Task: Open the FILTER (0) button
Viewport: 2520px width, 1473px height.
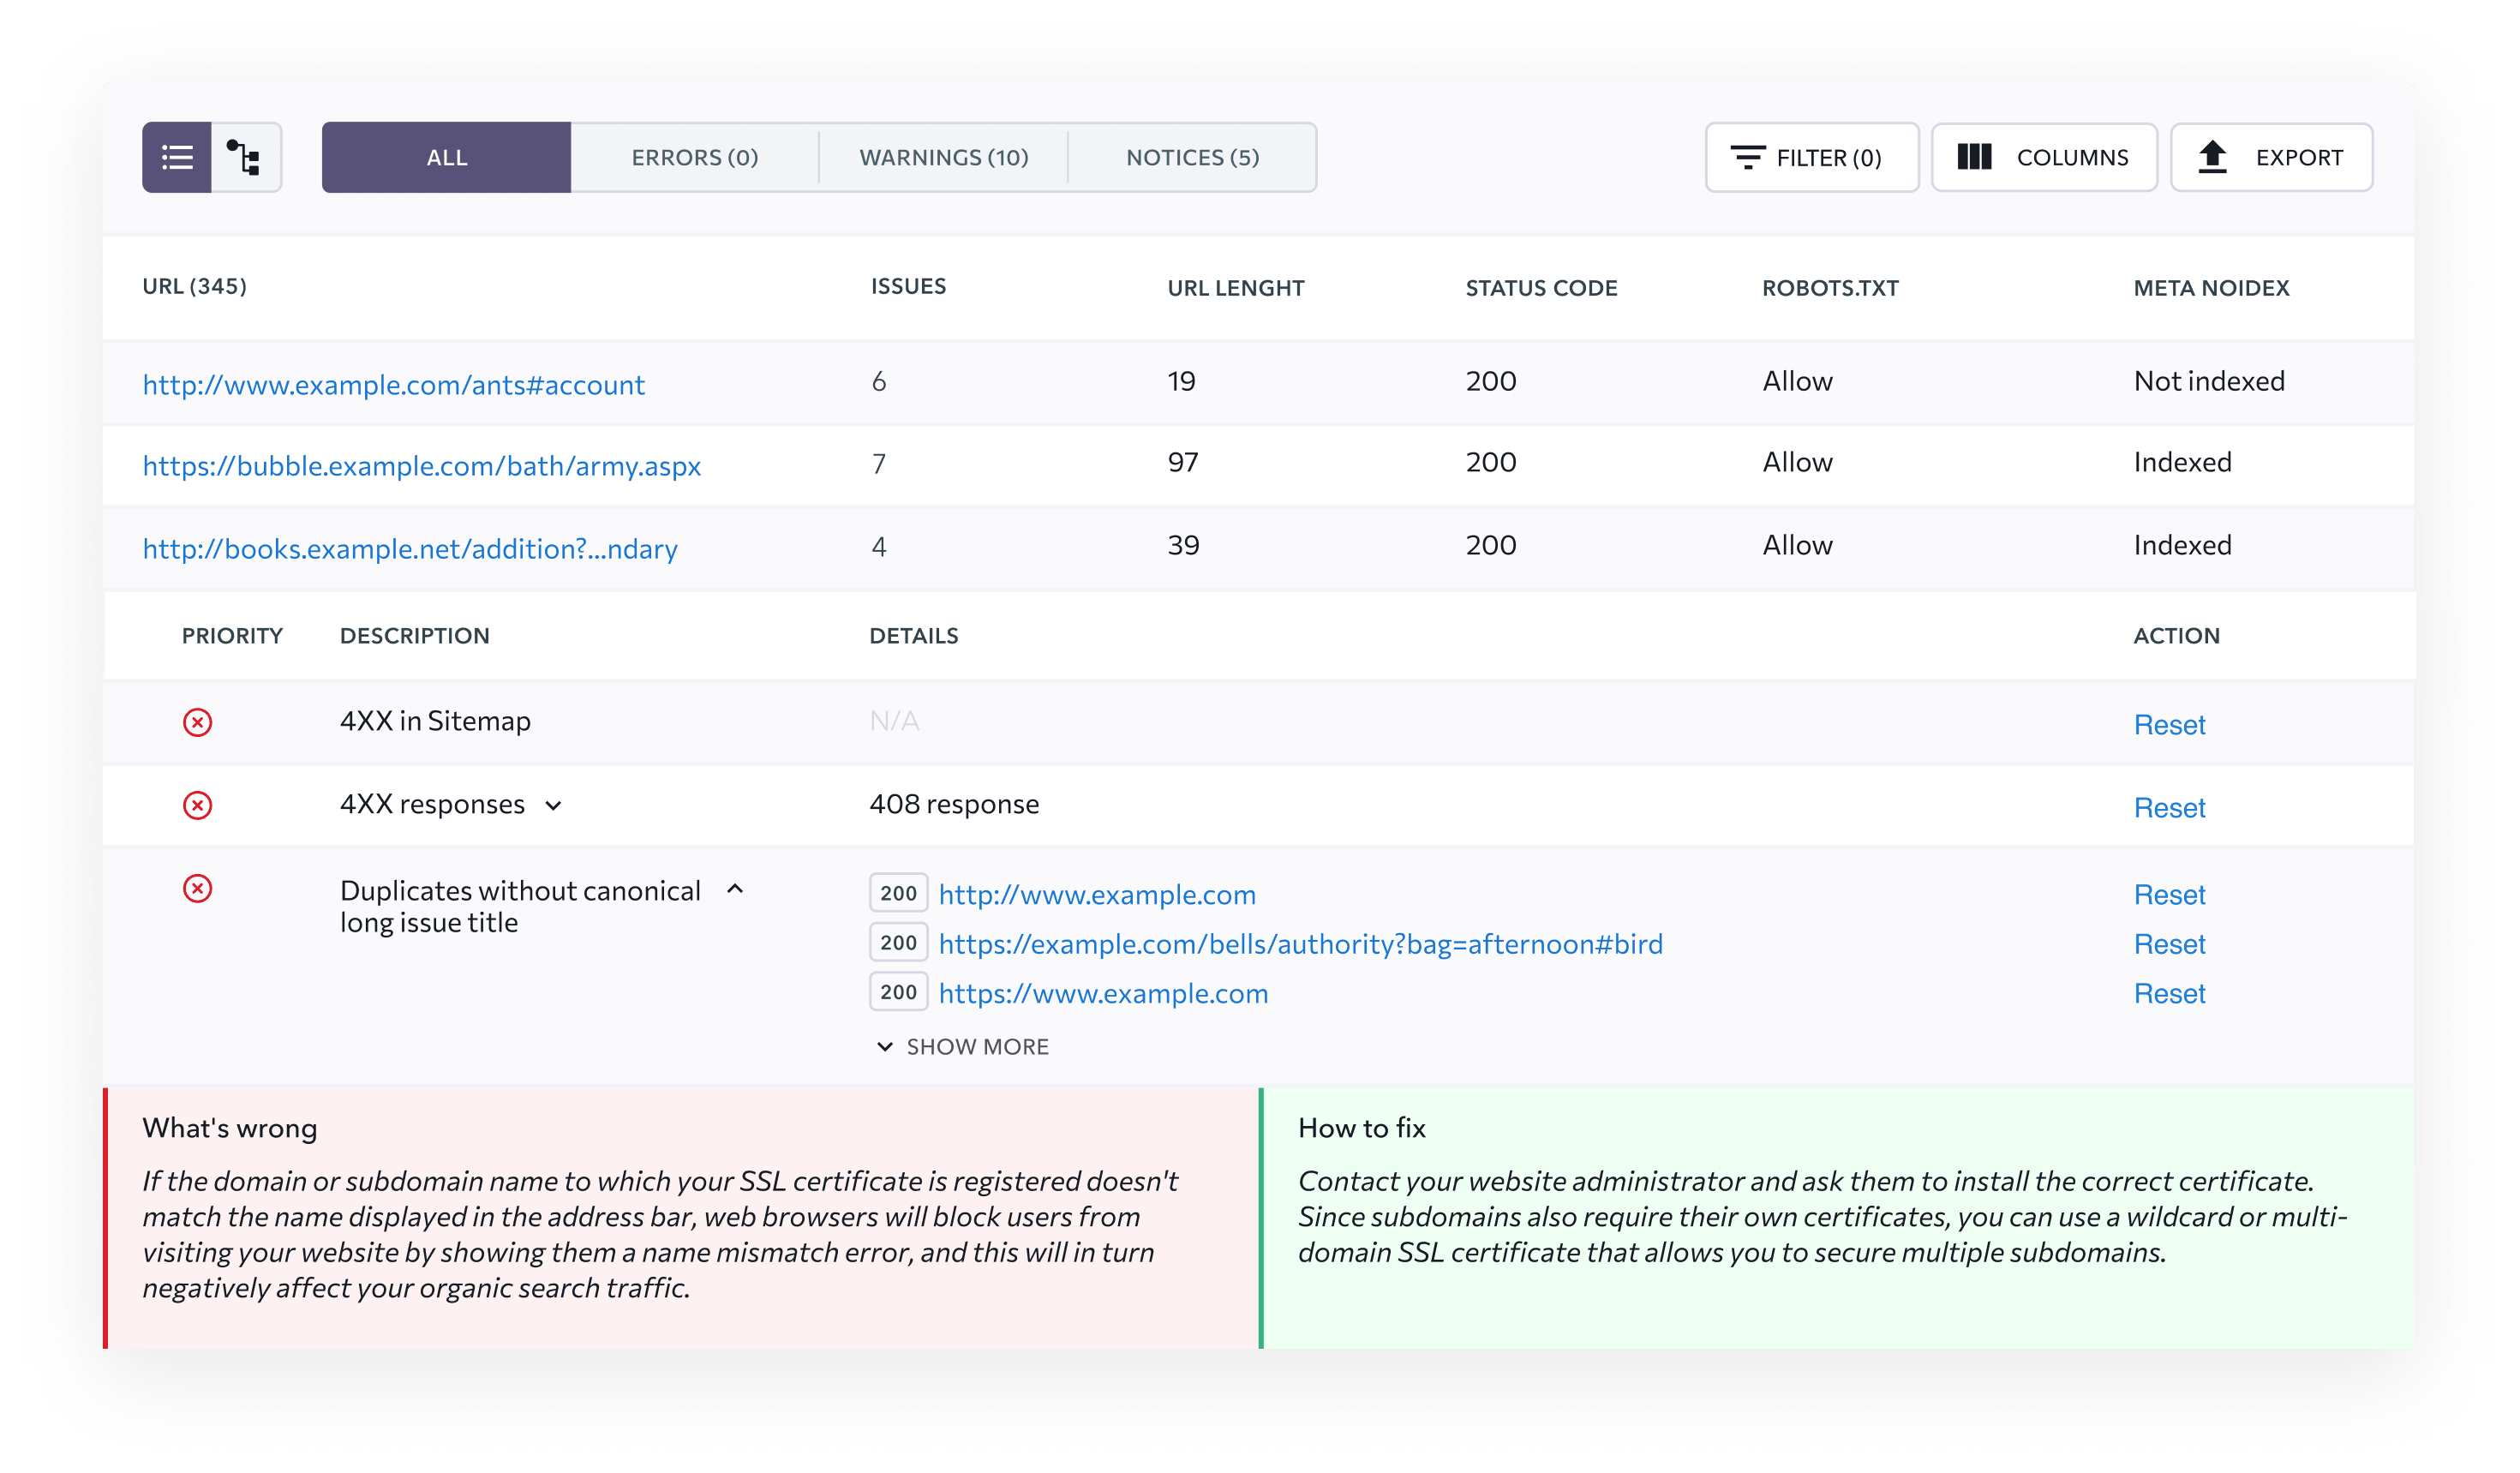Action: coord(1812,157)
